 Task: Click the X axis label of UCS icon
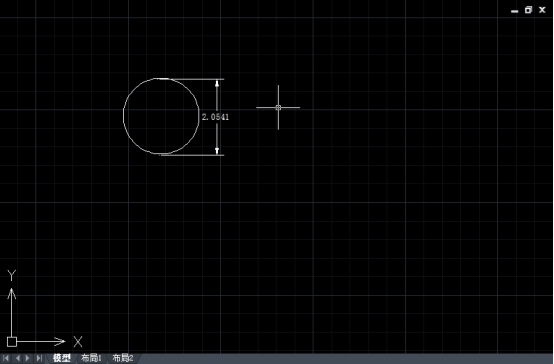78,342
